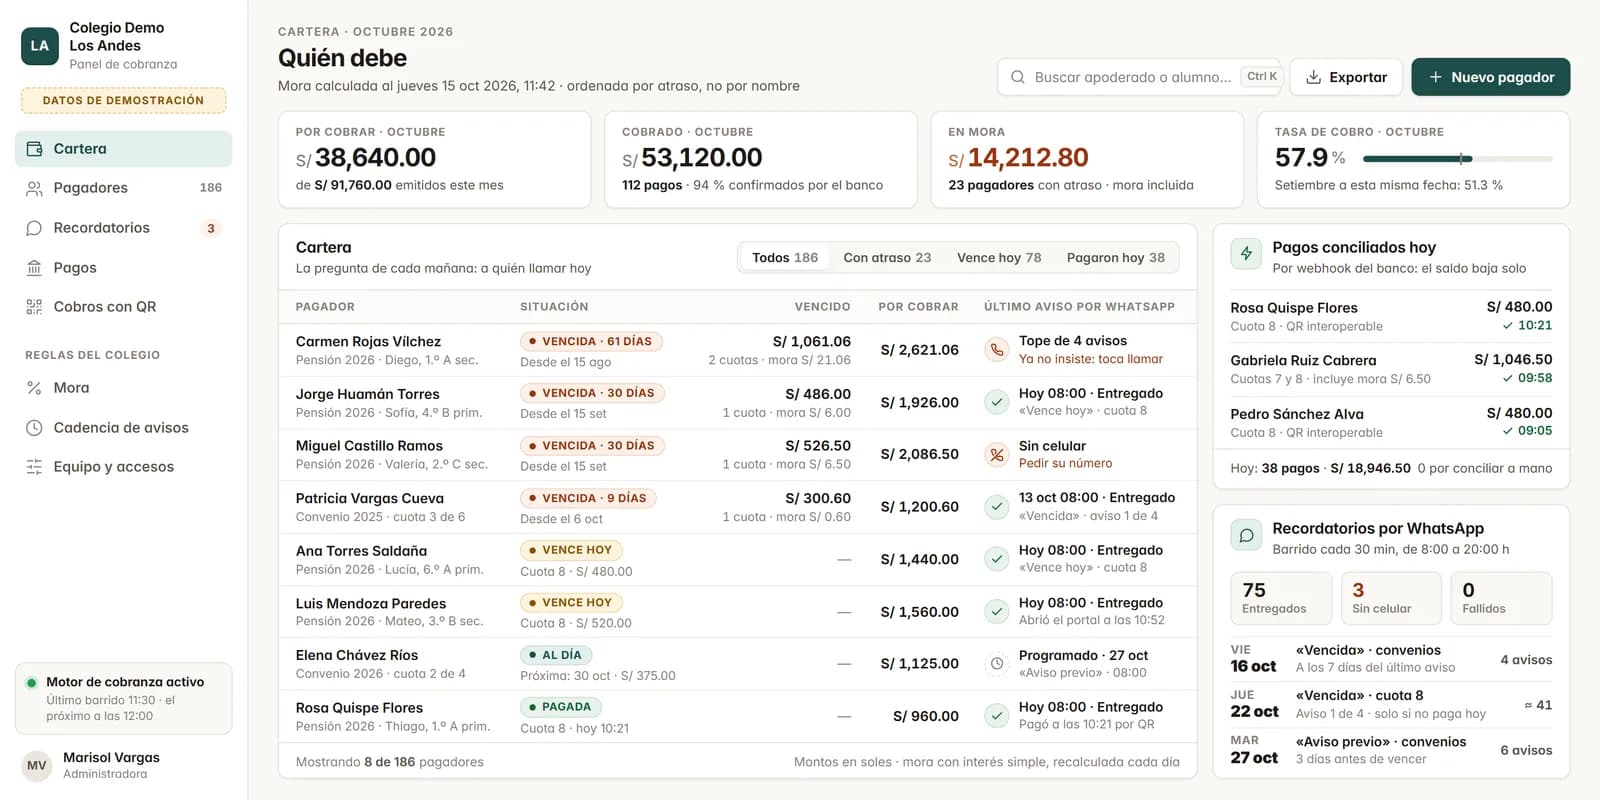Click the 0 Fallidos stat card

pyautogui.click(x=1501, y=598)
